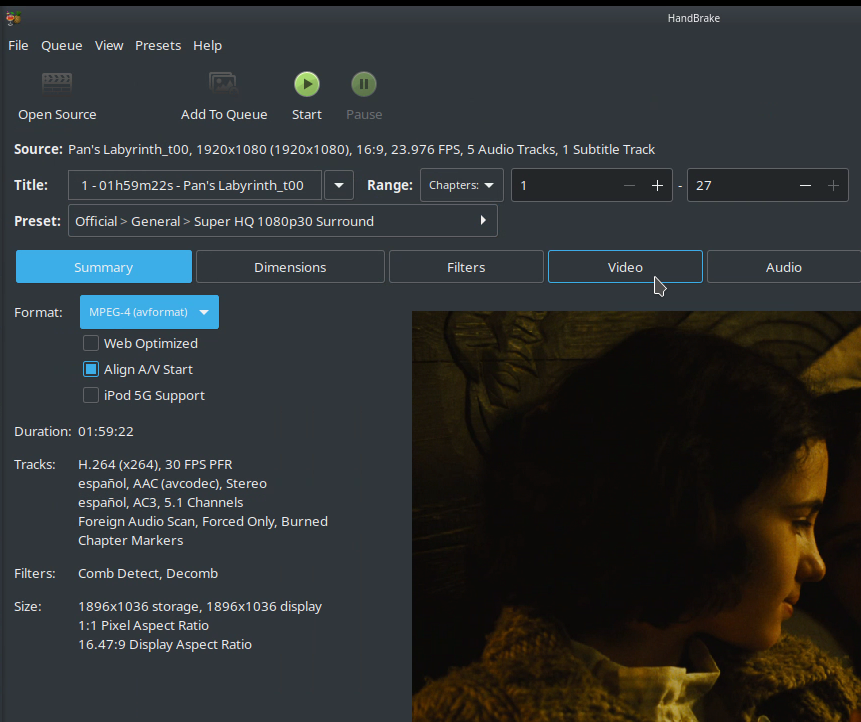Open the MPEG-4 (avformat) Format dropdown
The width and height of the screenshot is (861, 722).
coord(149,312)
